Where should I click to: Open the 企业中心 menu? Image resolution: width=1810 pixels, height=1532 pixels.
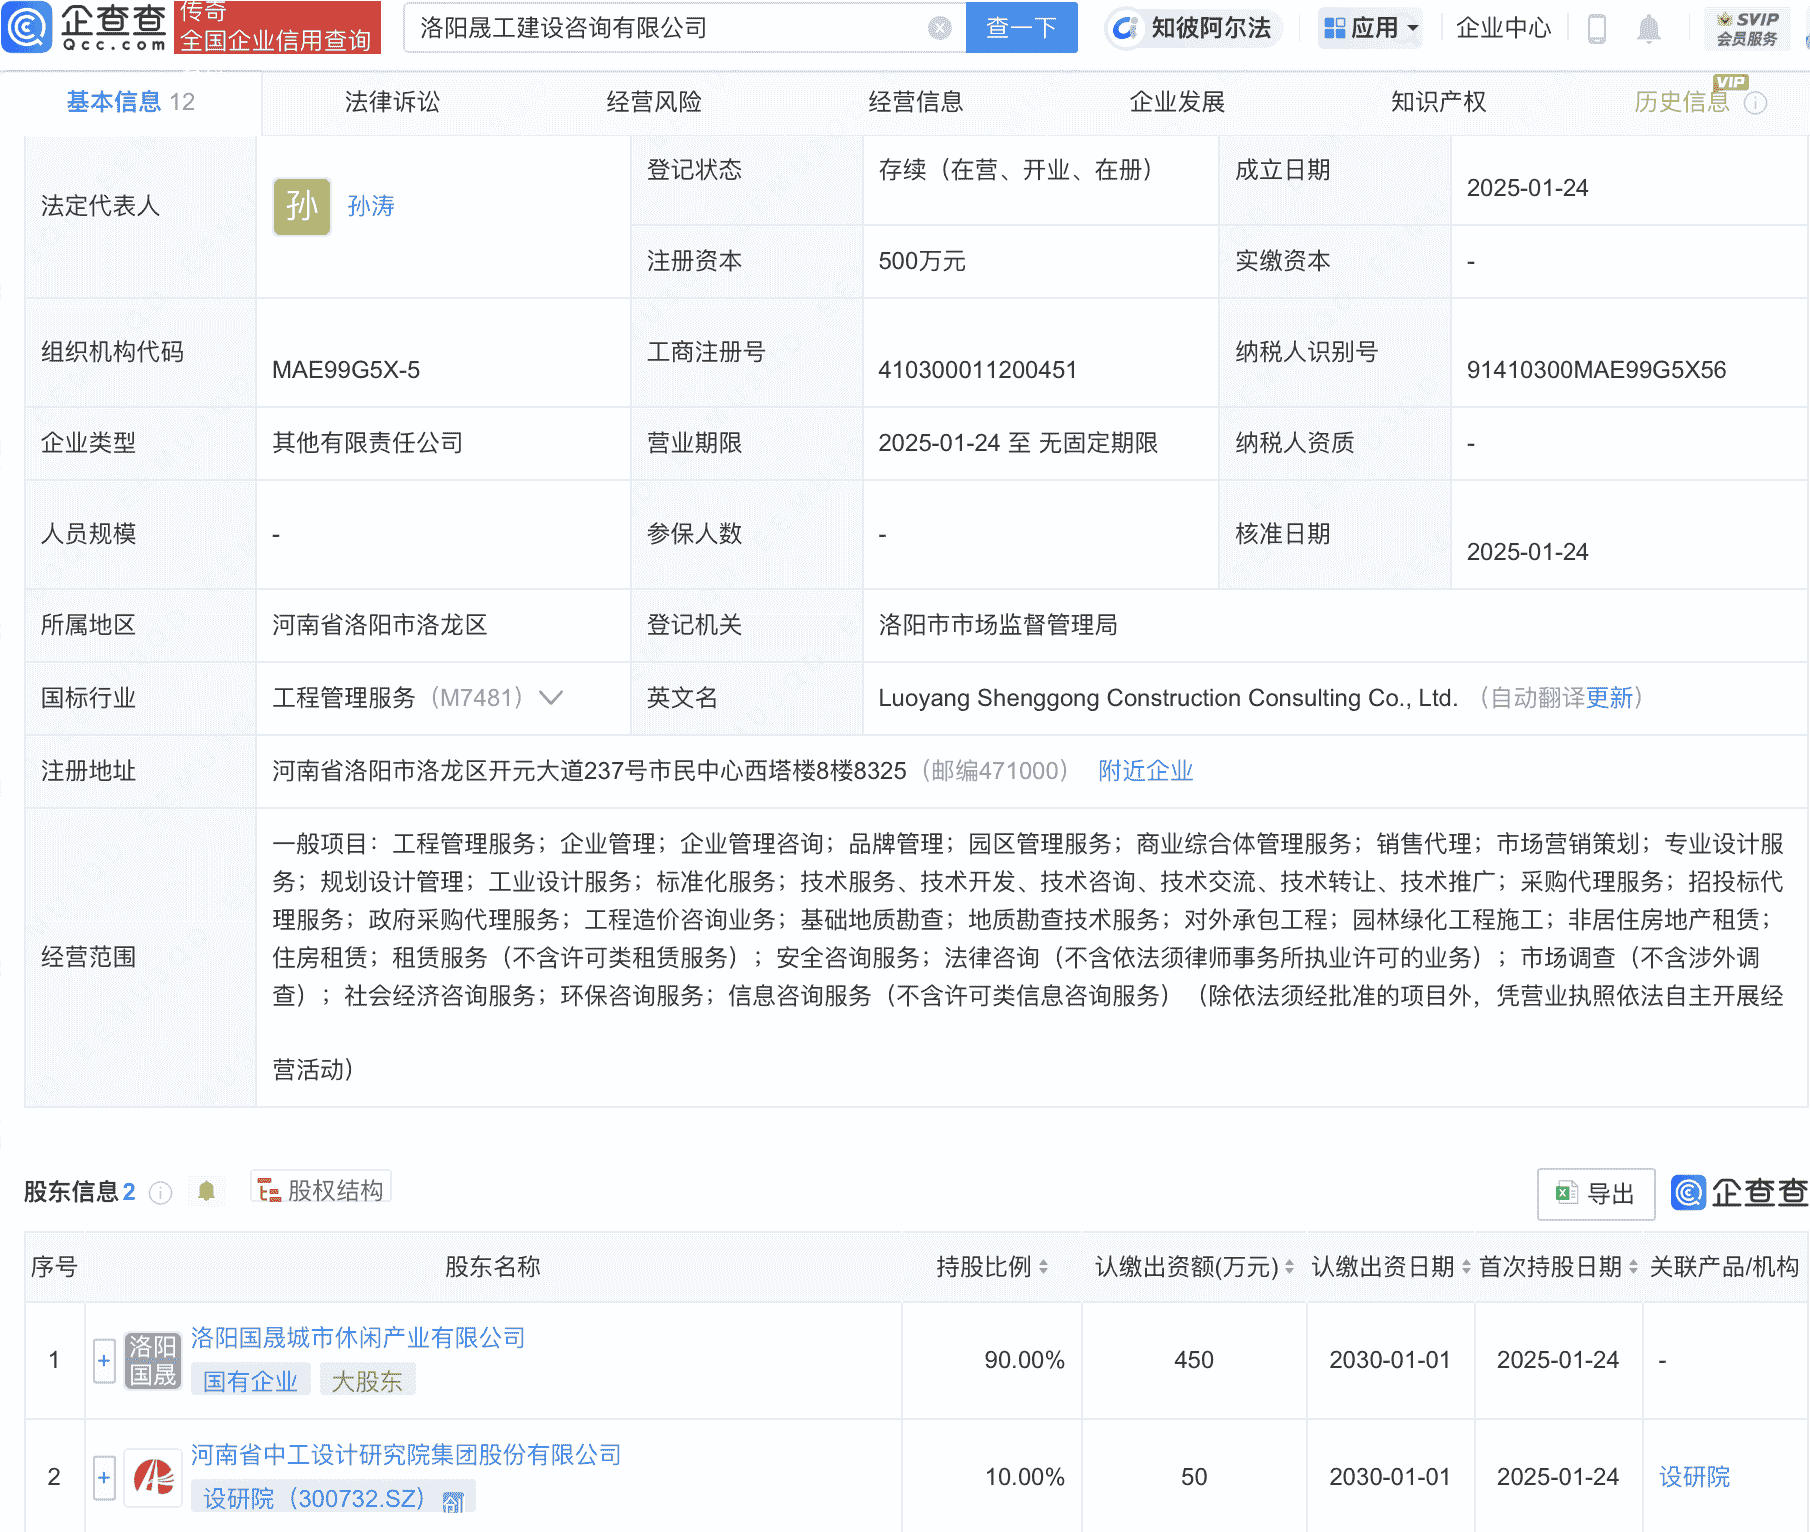click(x=1503, y=28)
